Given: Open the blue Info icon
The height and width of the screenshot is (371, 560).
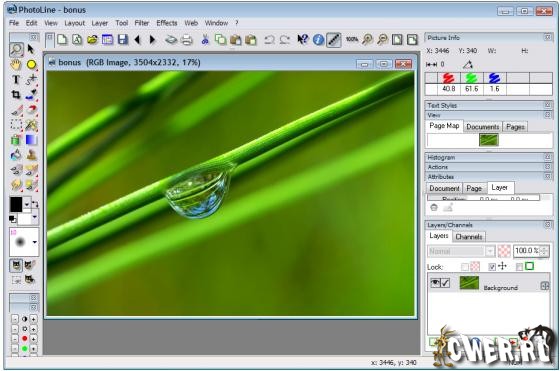Looking at the screenshot, I should pyautogui.click(x=318, y=40).
